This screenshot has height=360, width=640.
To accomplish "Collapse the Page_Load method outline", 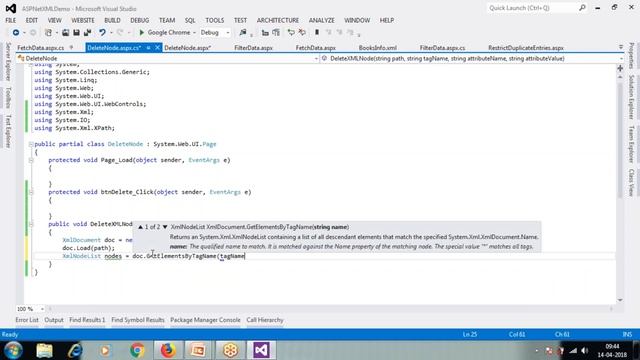I will (31, 160).
